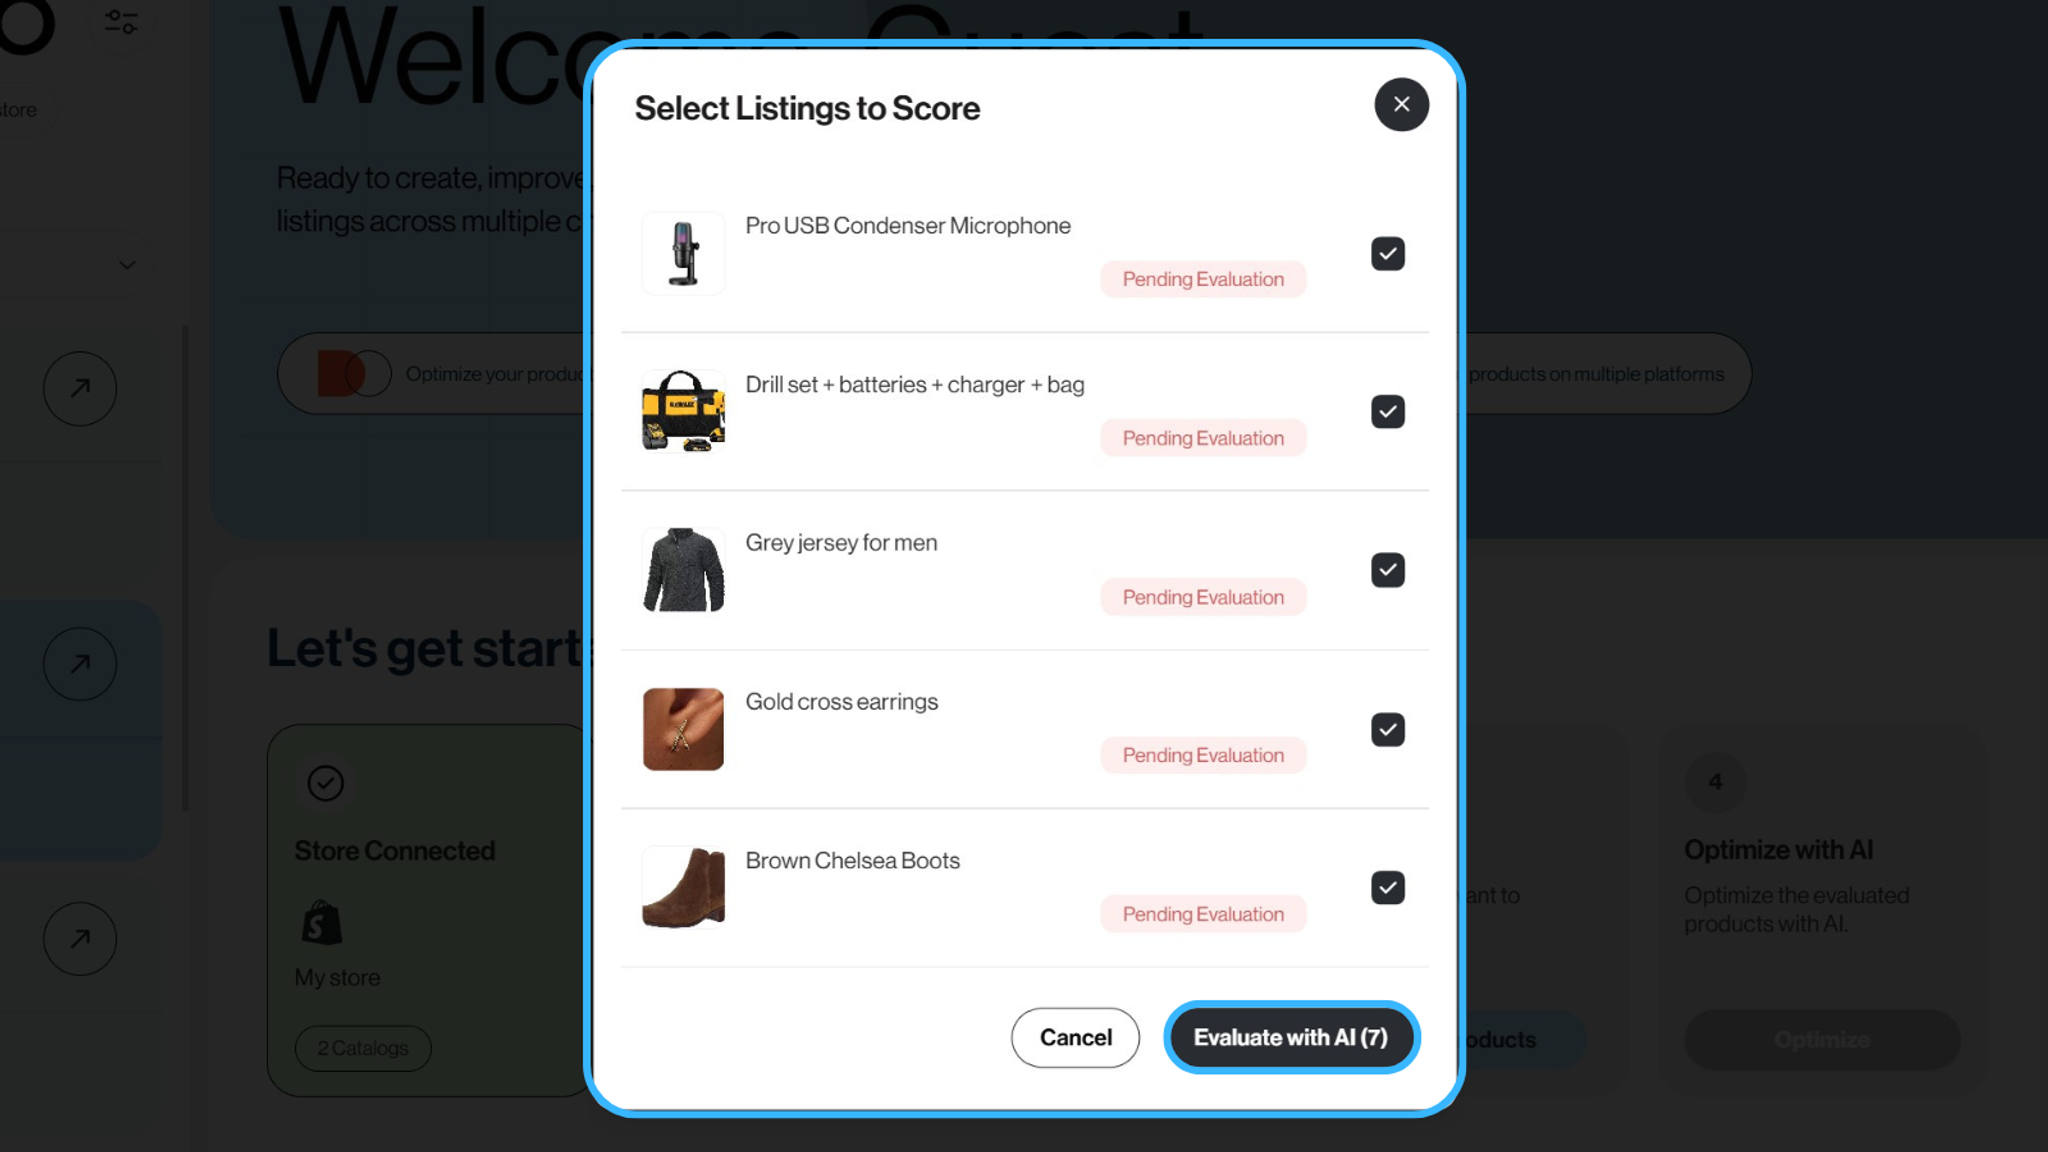Open the filter sliders icon in sidebar
The height and width of the screenshot is (1152, 2048).
(121, 21)
